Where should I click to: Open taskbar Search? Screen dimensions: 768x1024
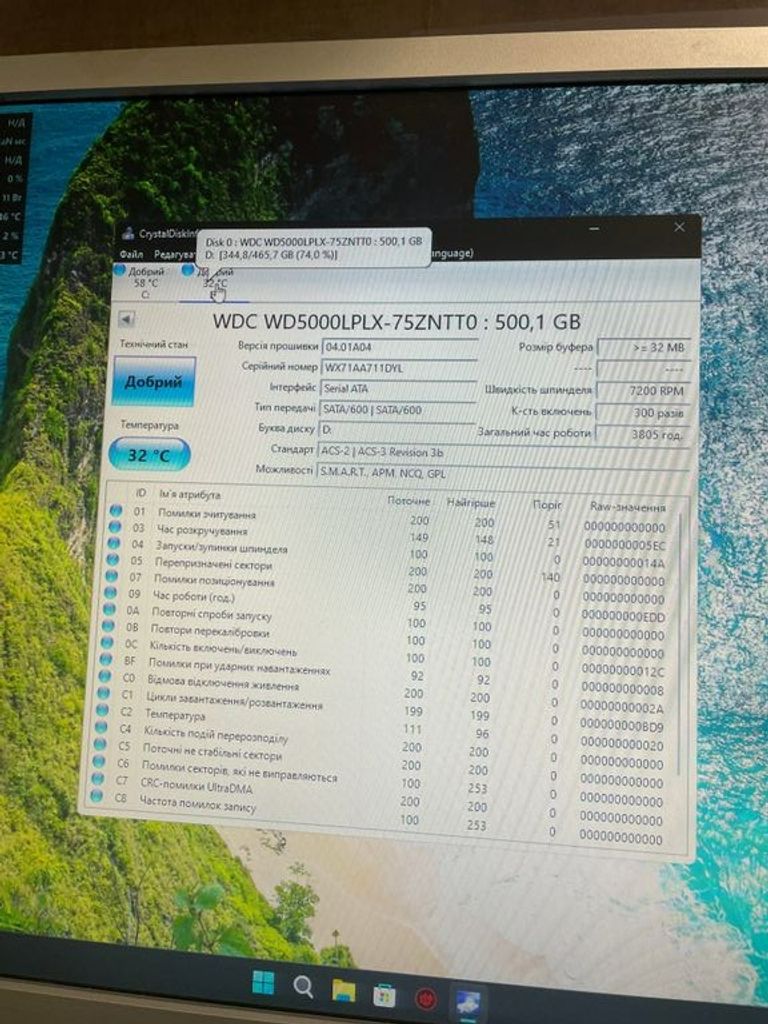tap(303, 987)
